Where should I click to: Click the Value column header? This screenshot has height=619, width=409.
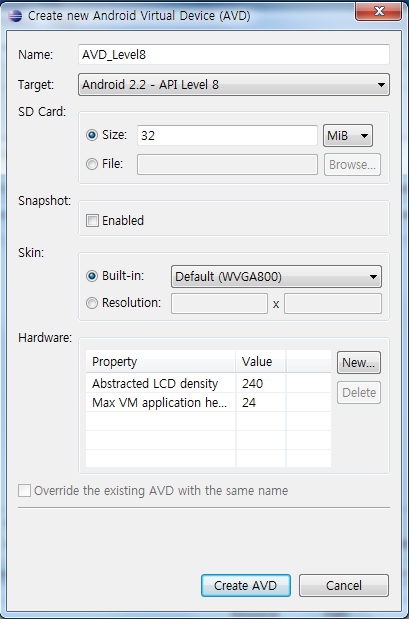[261, 362]
